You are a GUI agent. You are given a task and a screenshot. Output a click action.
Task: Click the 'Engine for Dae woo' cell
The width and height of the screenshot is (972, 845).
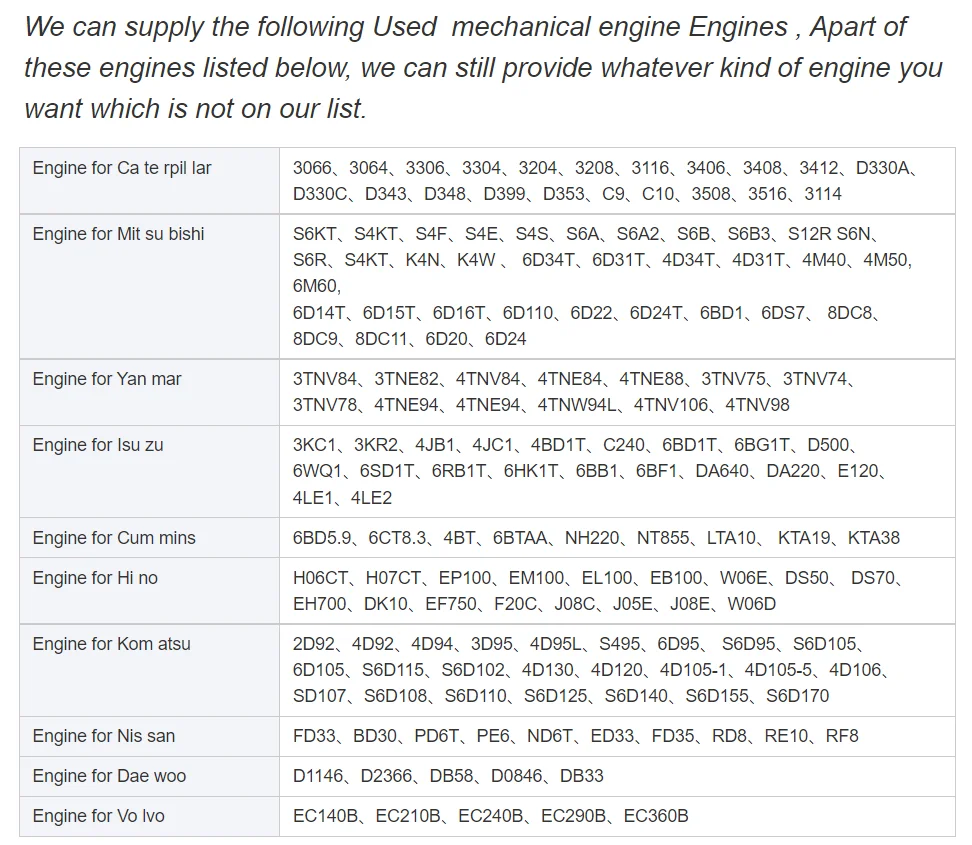[109, 776]
